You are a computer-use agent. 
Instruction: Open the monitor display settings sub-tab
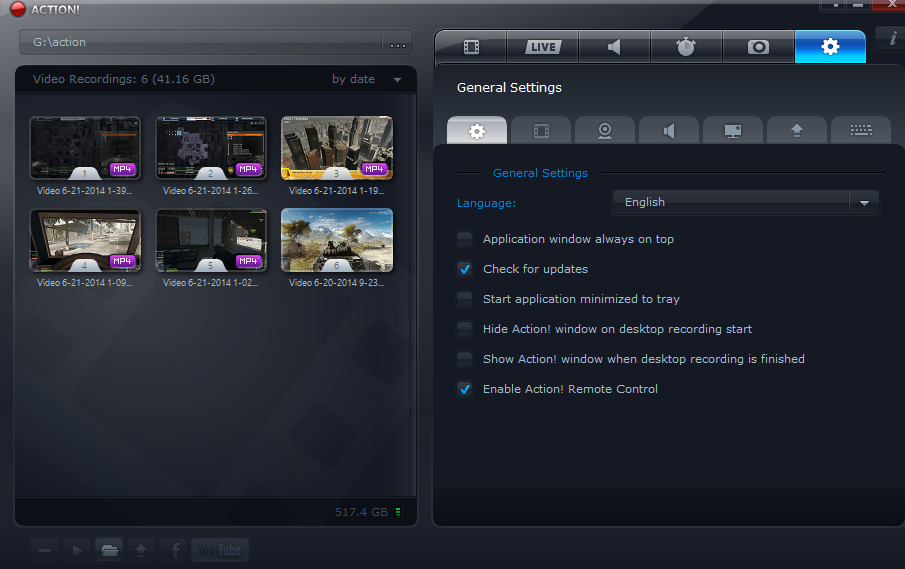point(733,131)
